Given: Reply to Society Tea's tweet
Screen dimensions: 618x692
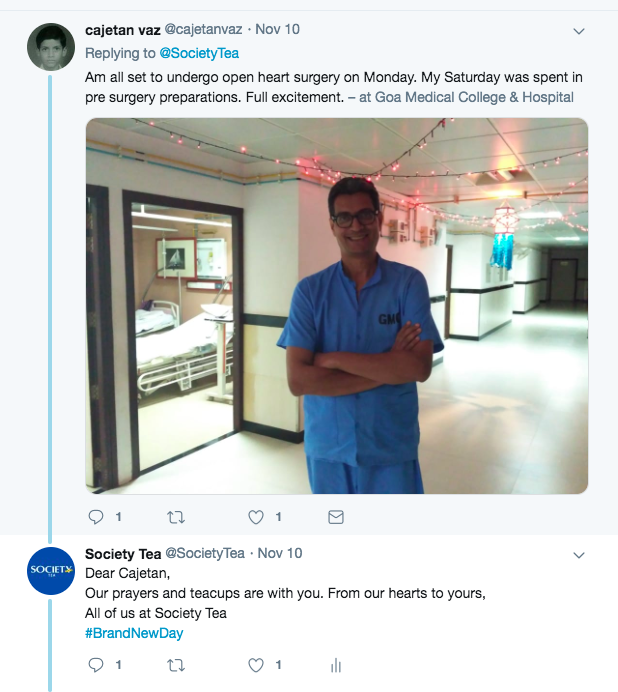Looking at the screenshot, I should 97,664.
